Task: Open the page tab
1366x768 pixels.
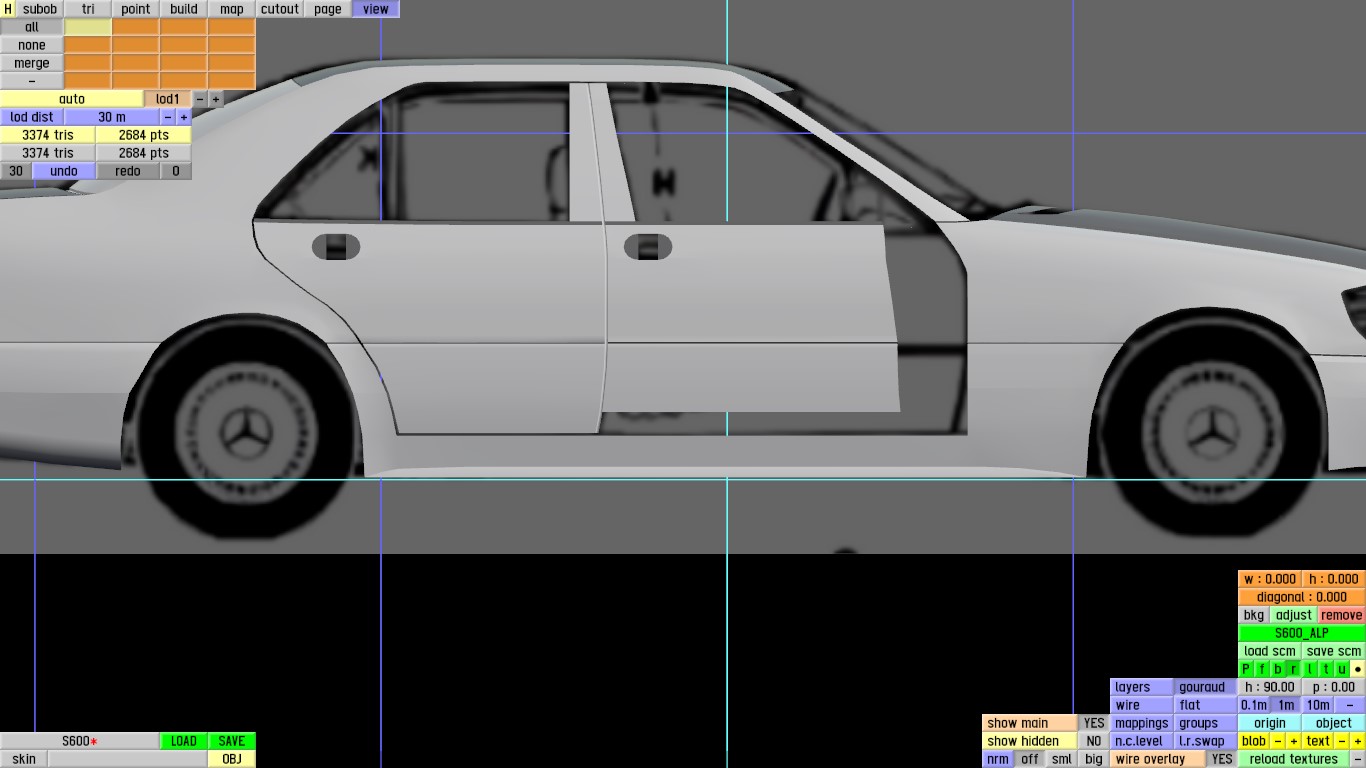Action: tap(328, 9)
